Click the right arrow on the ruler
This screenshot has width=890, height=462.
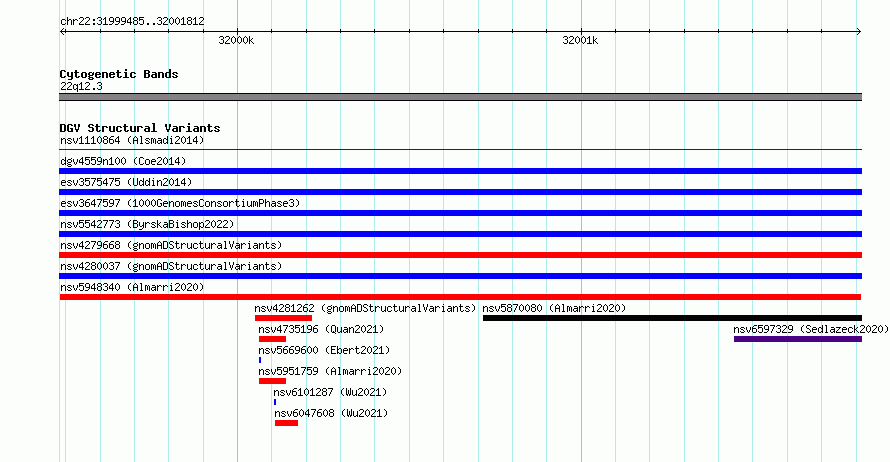pyautogui.click(x=858, y=32)
